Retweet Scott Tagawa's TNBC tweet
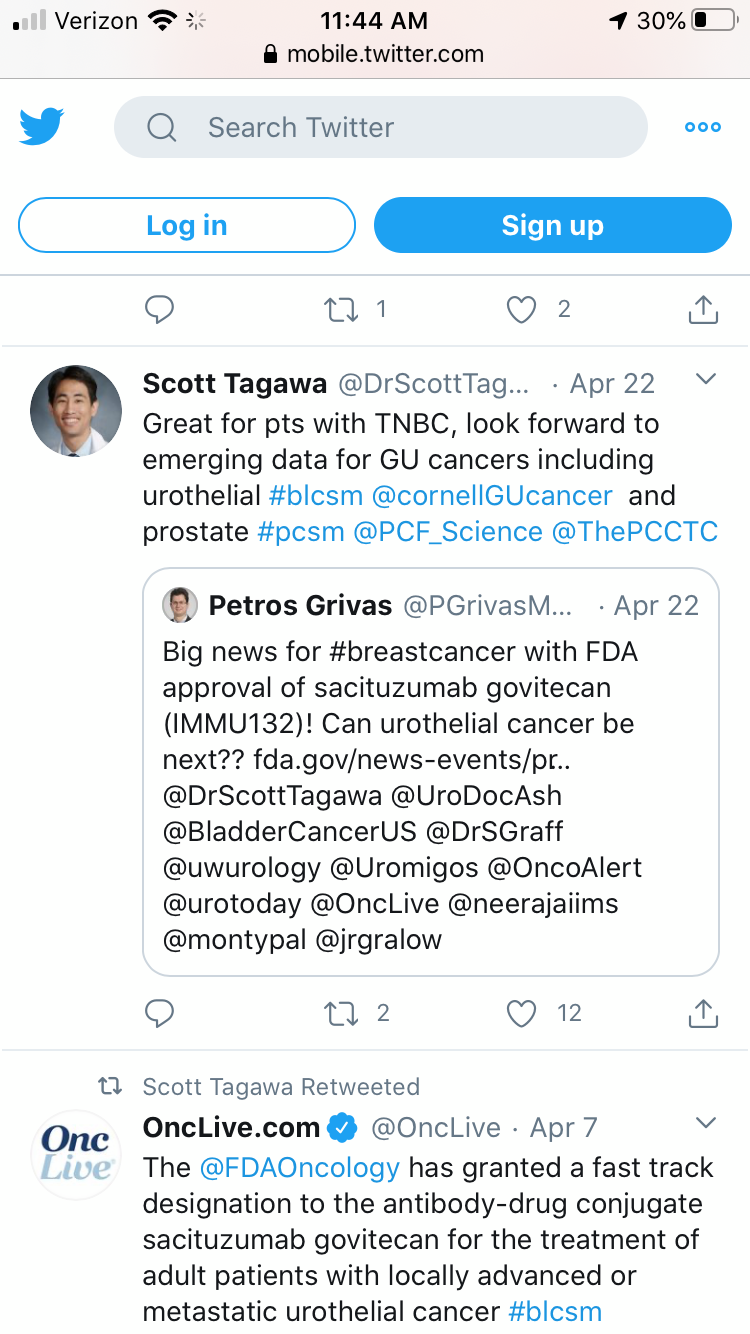 [x=342, y=1014]
